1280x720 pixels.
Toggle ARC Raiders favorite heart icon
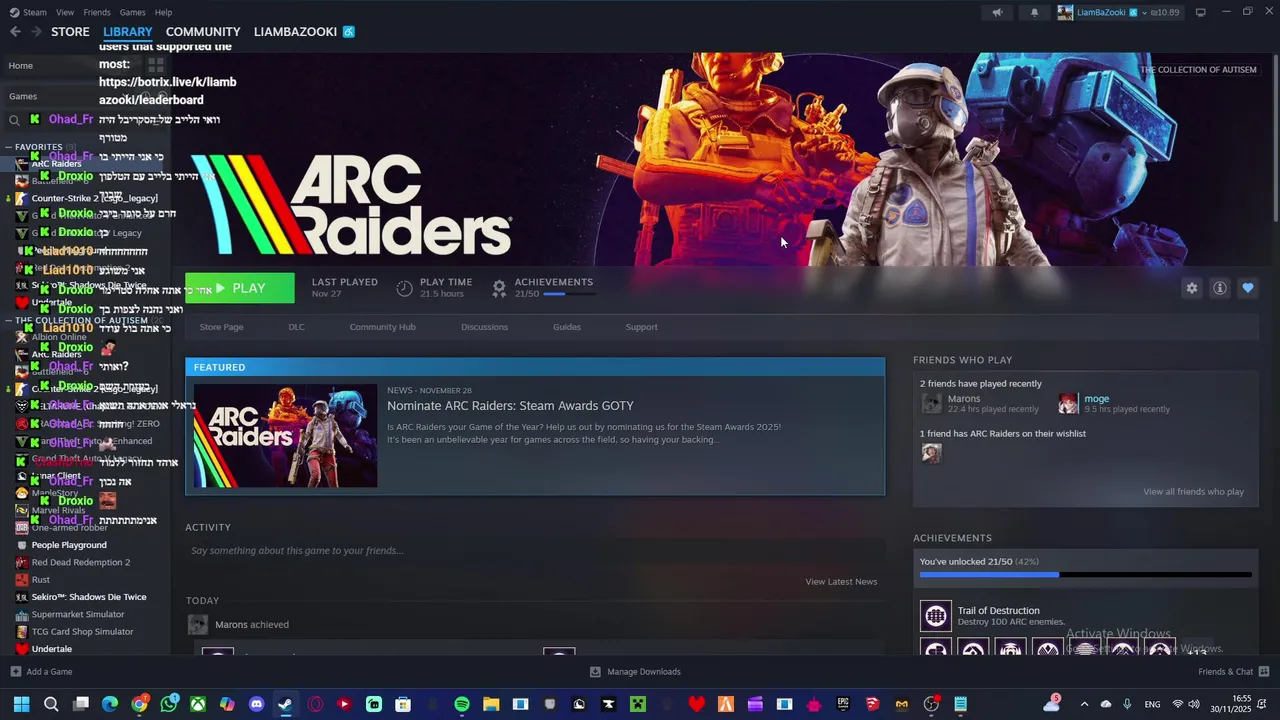click(1247, 288)
